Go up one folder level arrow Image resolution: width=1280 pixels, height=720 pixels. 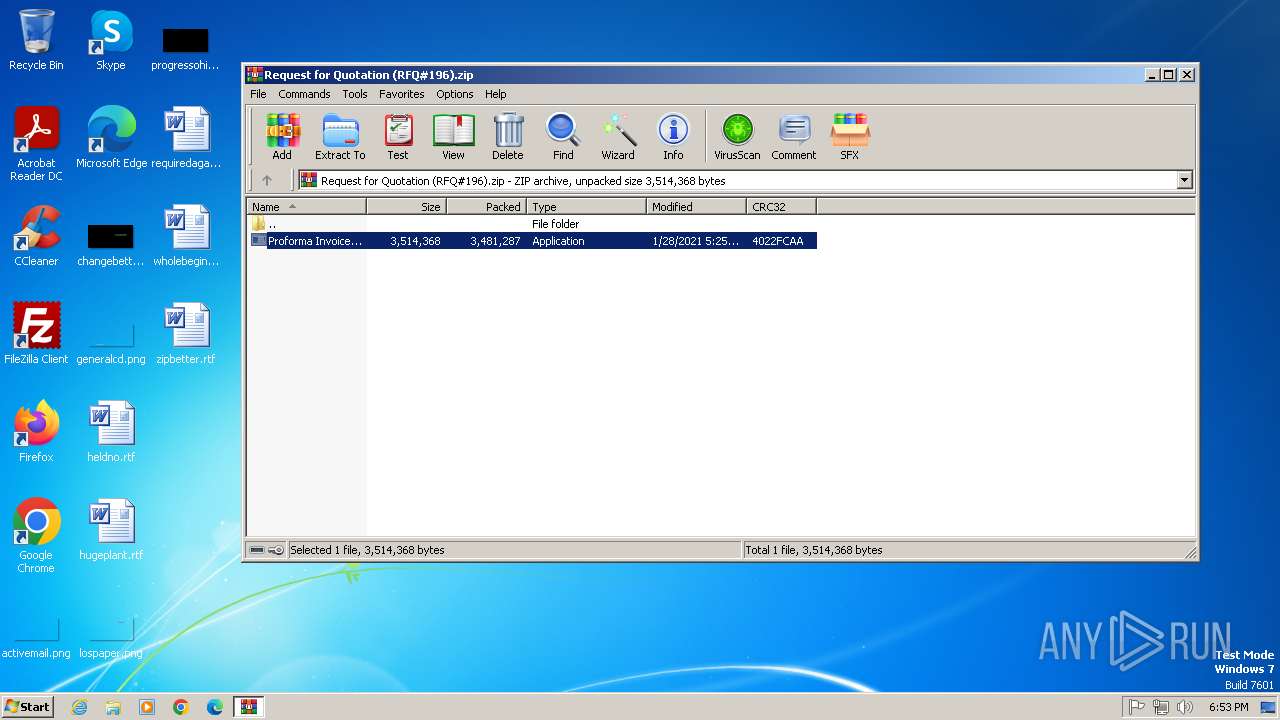[x=267, y=181]
